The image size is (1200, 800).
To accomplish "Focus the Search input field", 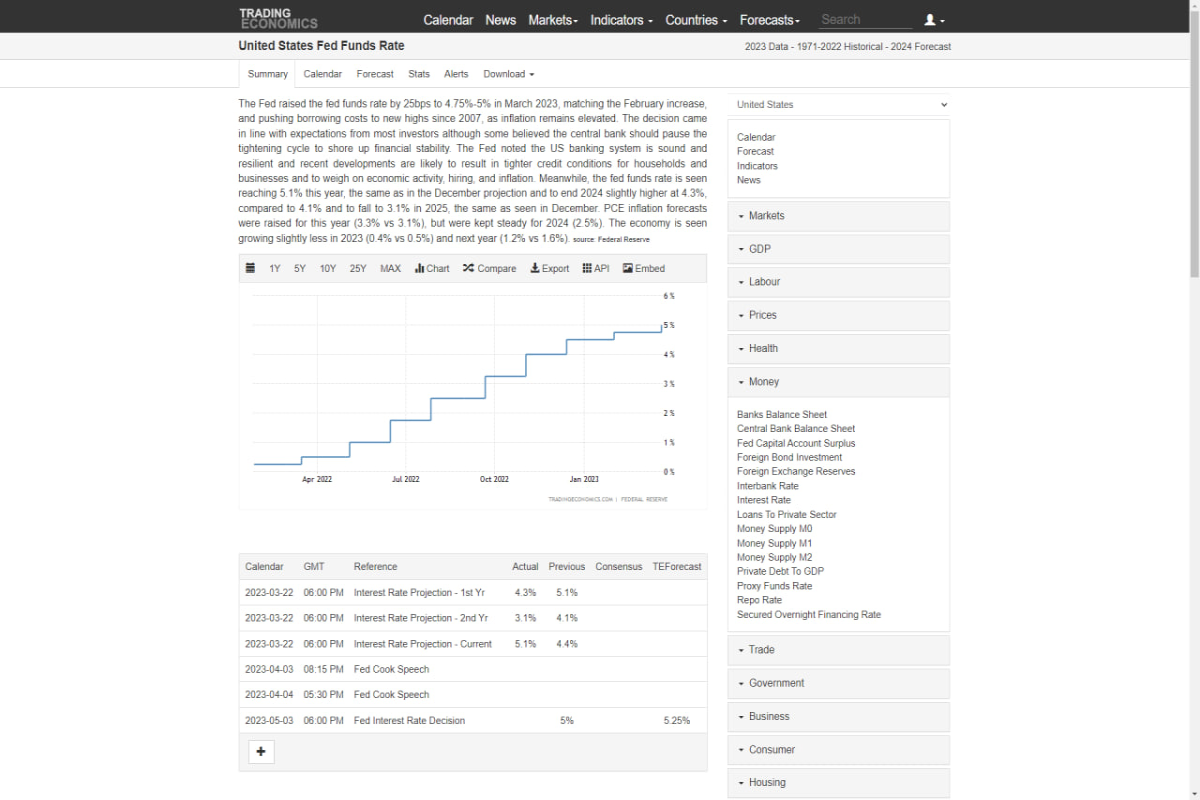I will click(865, 19).
